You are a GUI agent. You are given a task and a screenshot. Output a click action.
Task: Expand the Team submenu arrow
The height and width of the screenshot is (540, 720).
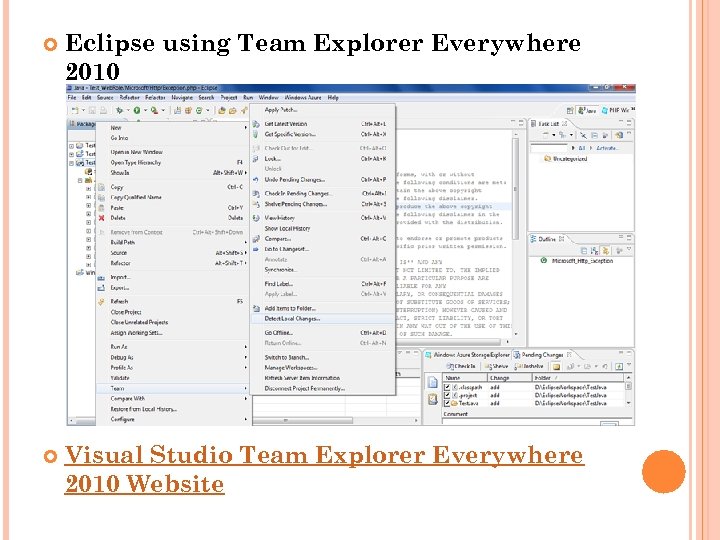pos(246,388)
